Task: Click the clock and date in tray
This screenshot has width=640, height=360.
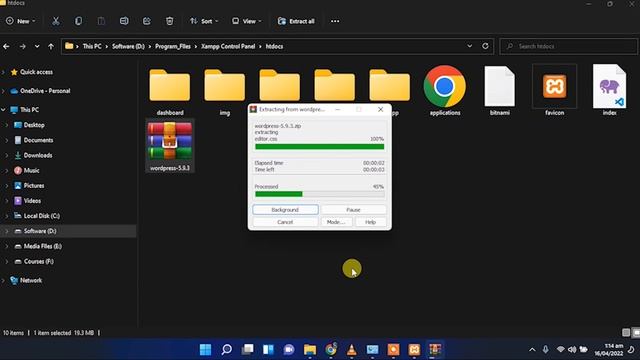Action: point(609,349)
